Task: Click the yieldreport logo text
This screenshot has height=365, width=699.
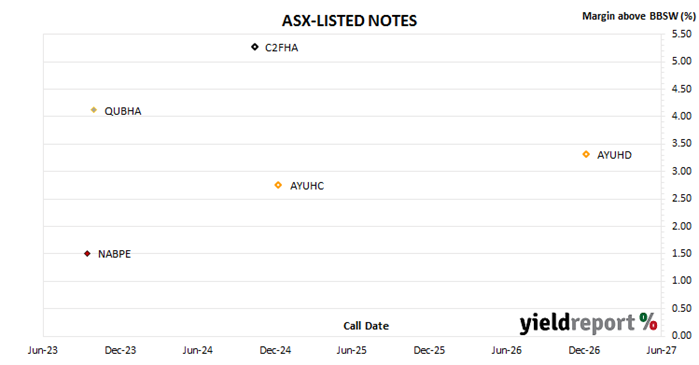Action: click(x=577, y=323)
